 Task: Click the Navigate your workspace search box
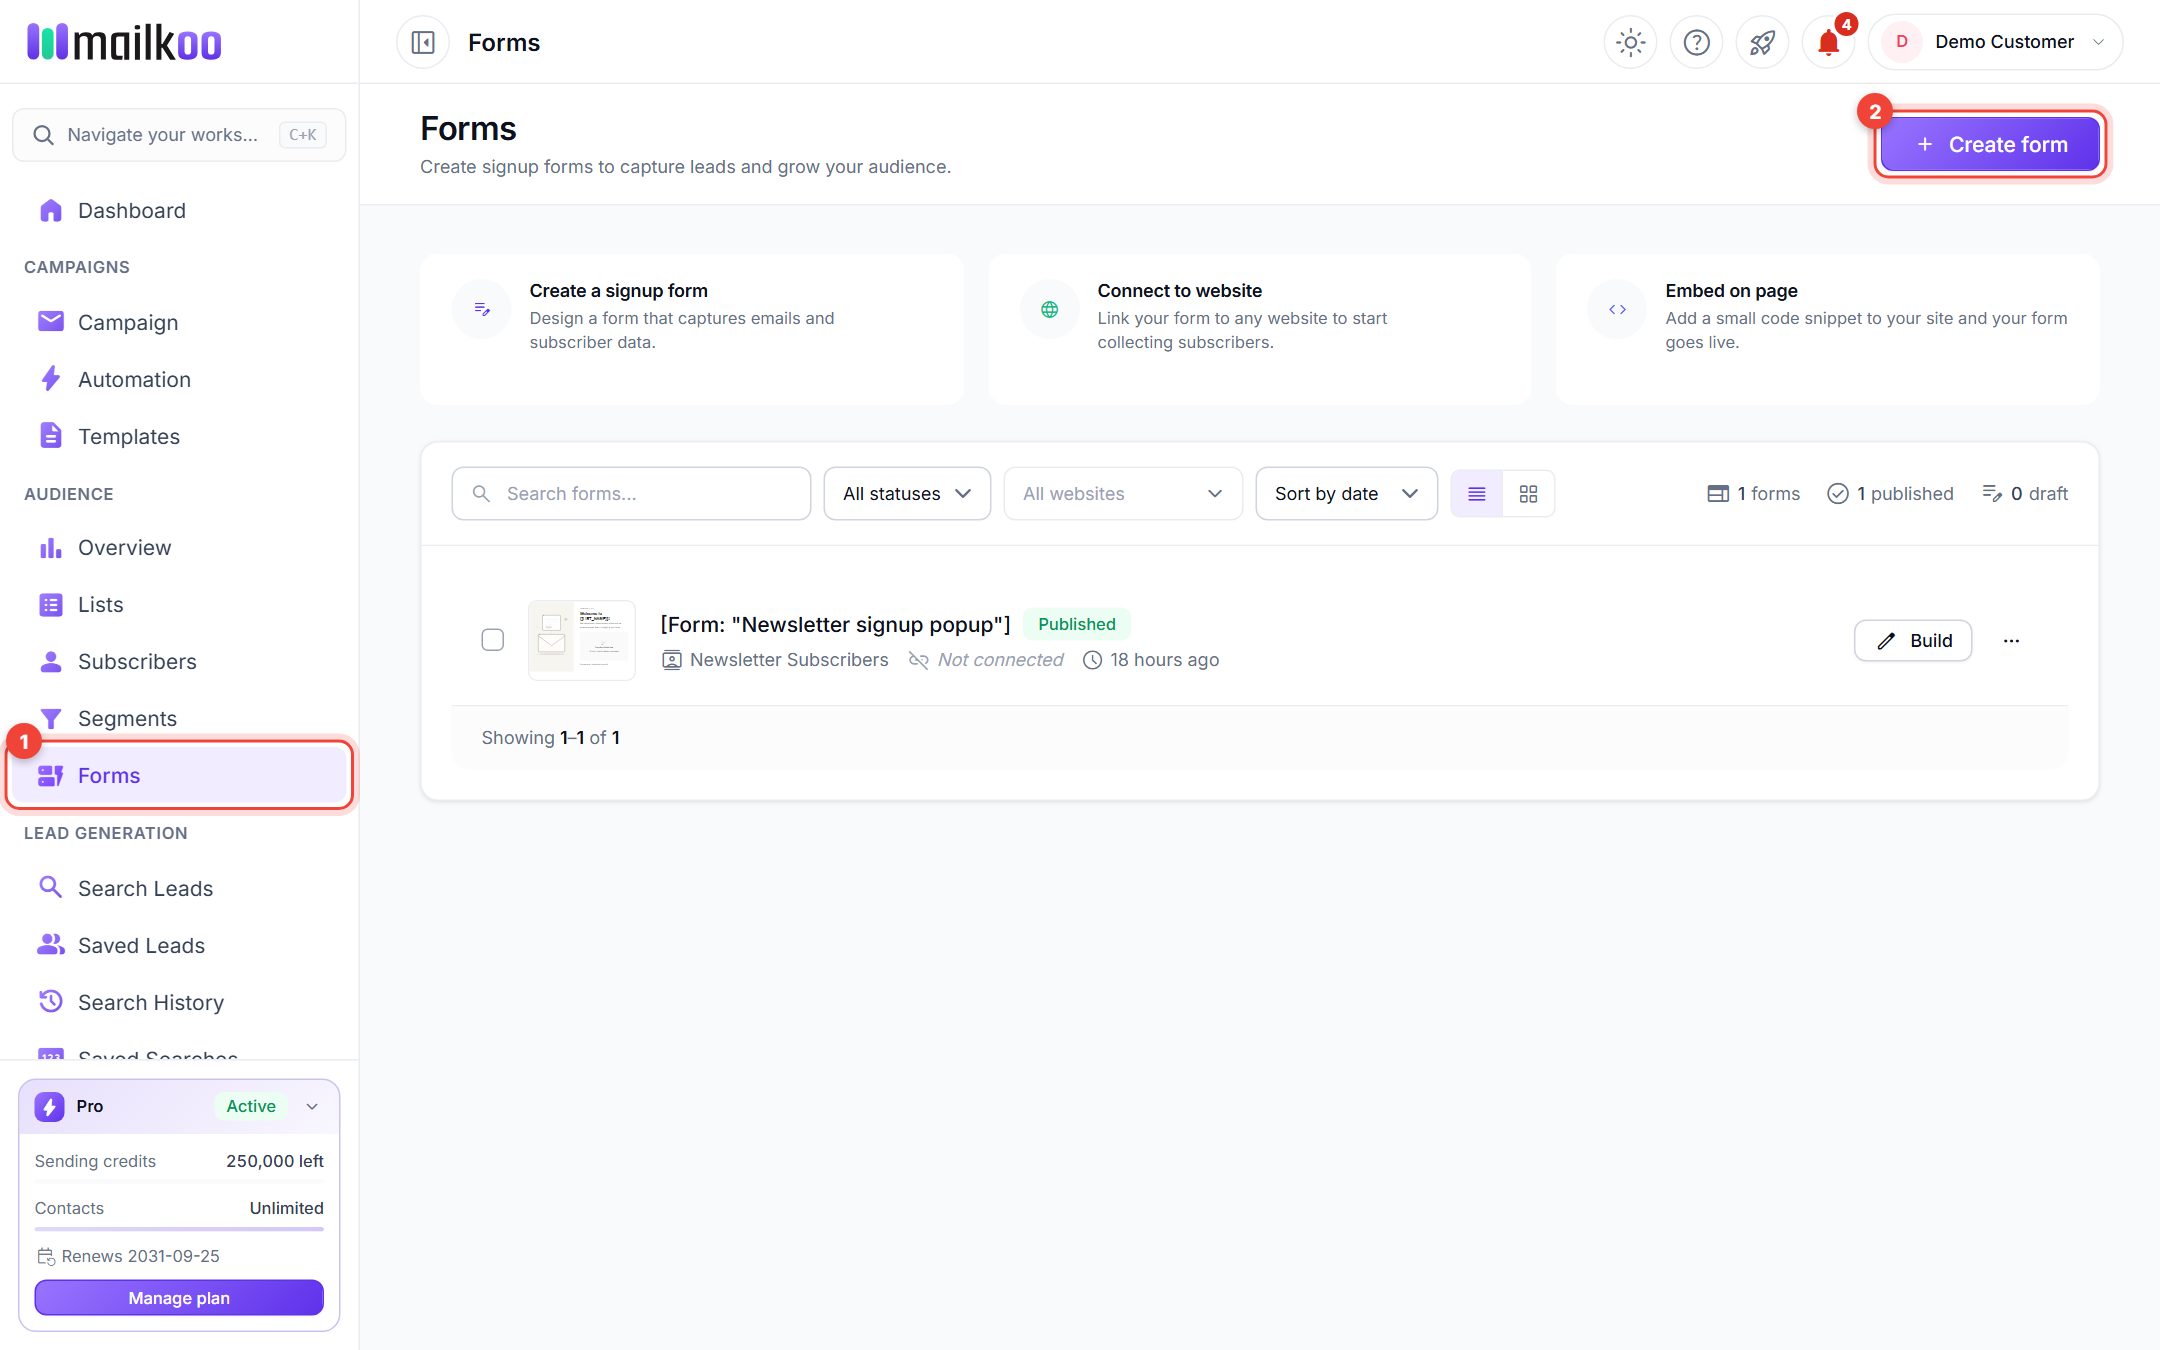pyautogui.click(x=179, y=135)
